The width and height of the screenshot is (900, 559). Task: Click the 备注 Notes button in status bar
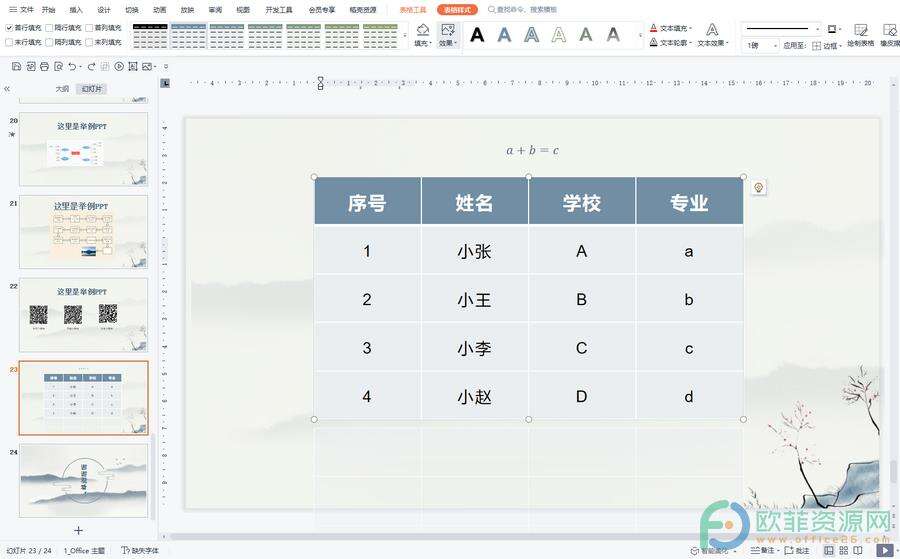763,550
